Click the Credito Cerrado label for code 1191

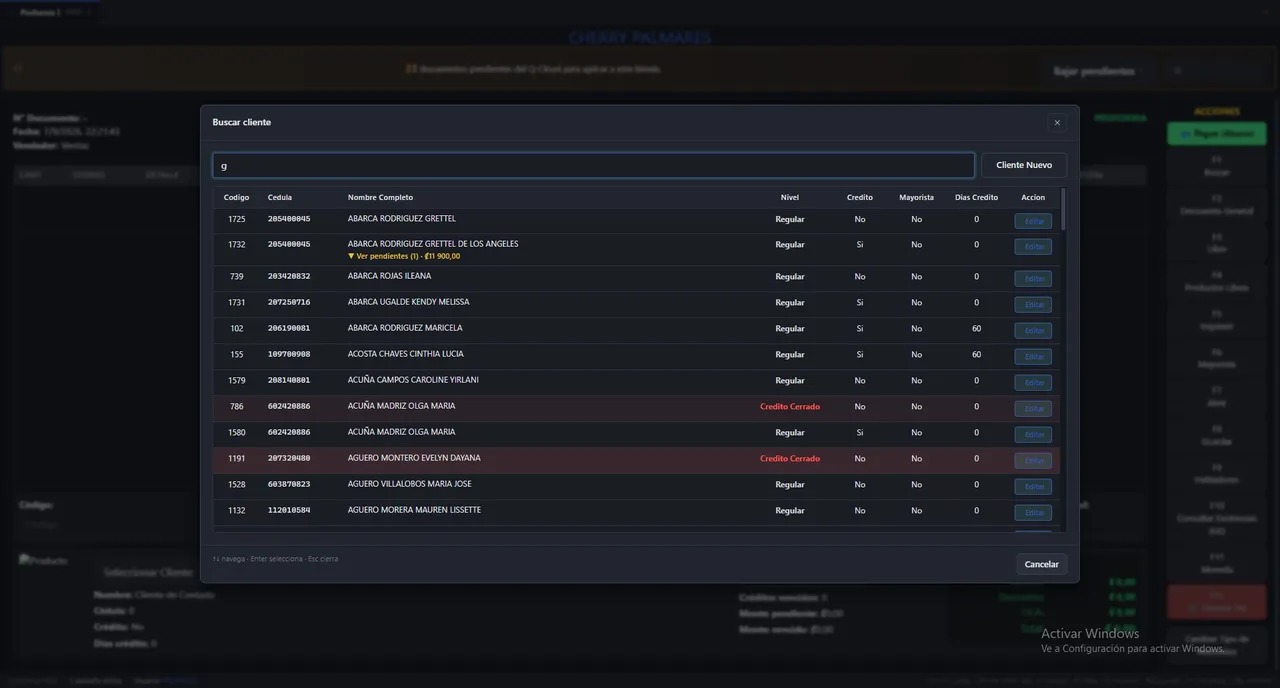point(790,458)
